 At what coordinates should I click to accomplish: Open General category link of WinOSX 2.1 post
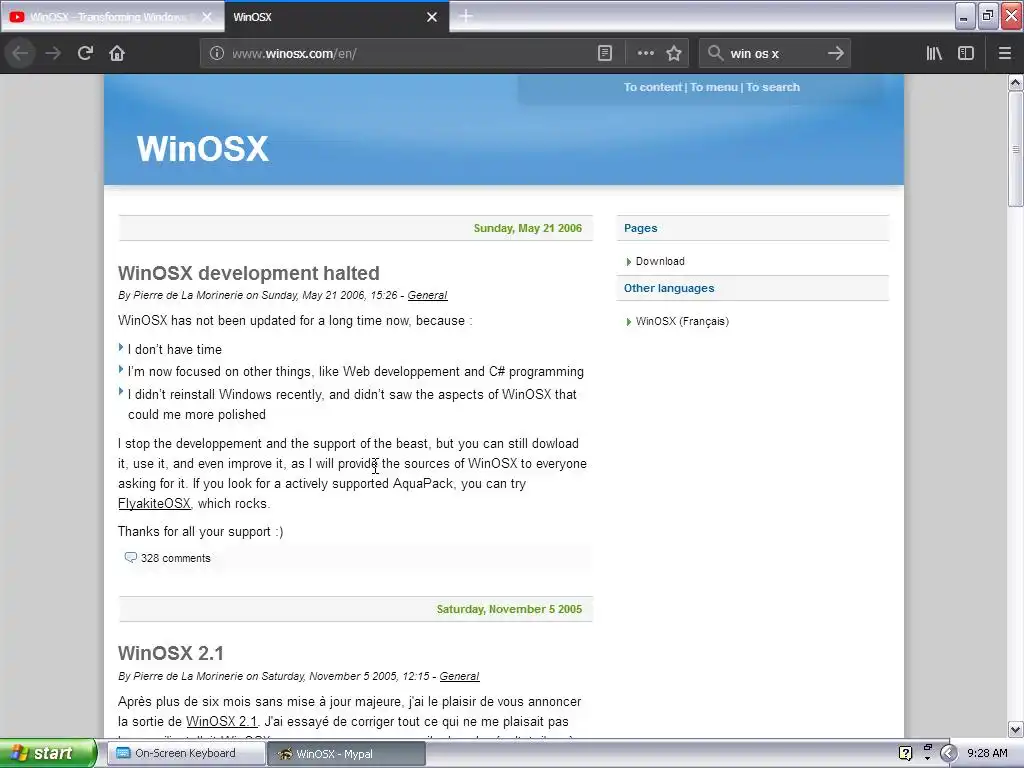click(x=459, y=677)
